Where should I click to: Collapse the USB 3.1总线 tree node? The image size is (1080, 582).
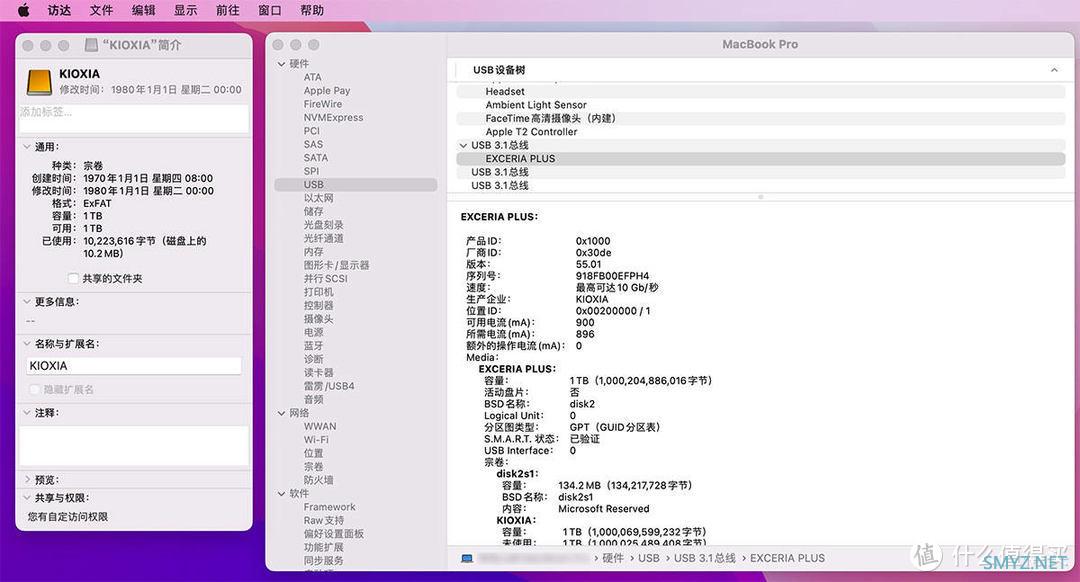coord(463,145)
